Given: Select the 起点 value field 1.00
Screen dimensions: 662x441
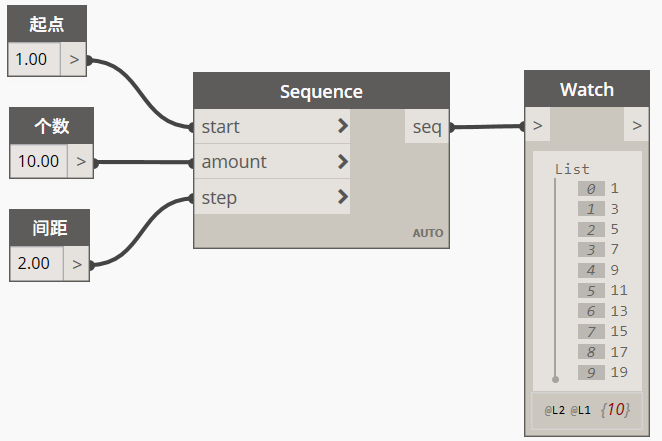Looking at the screenshot, I should (x=35, y=59).
